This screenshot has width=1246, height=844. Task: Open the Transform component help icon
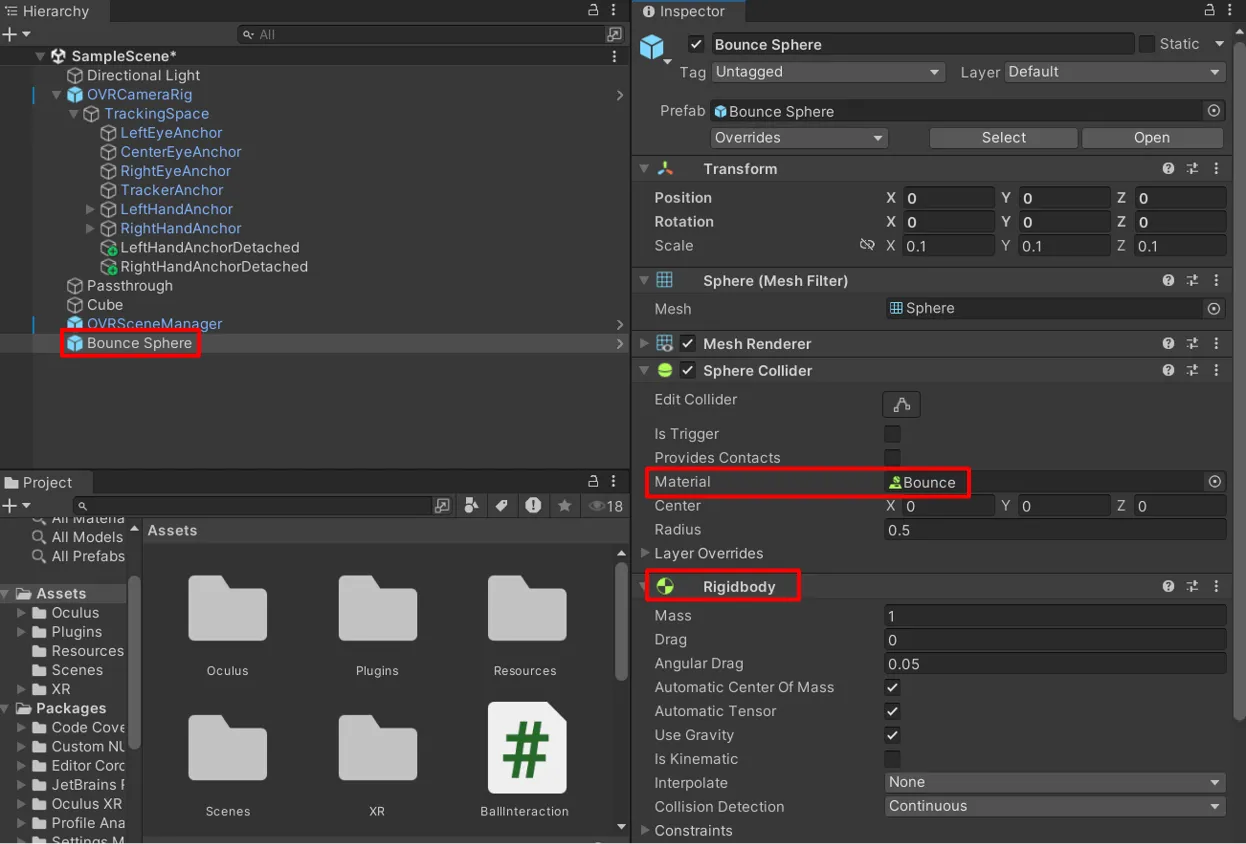[1168, 169]
